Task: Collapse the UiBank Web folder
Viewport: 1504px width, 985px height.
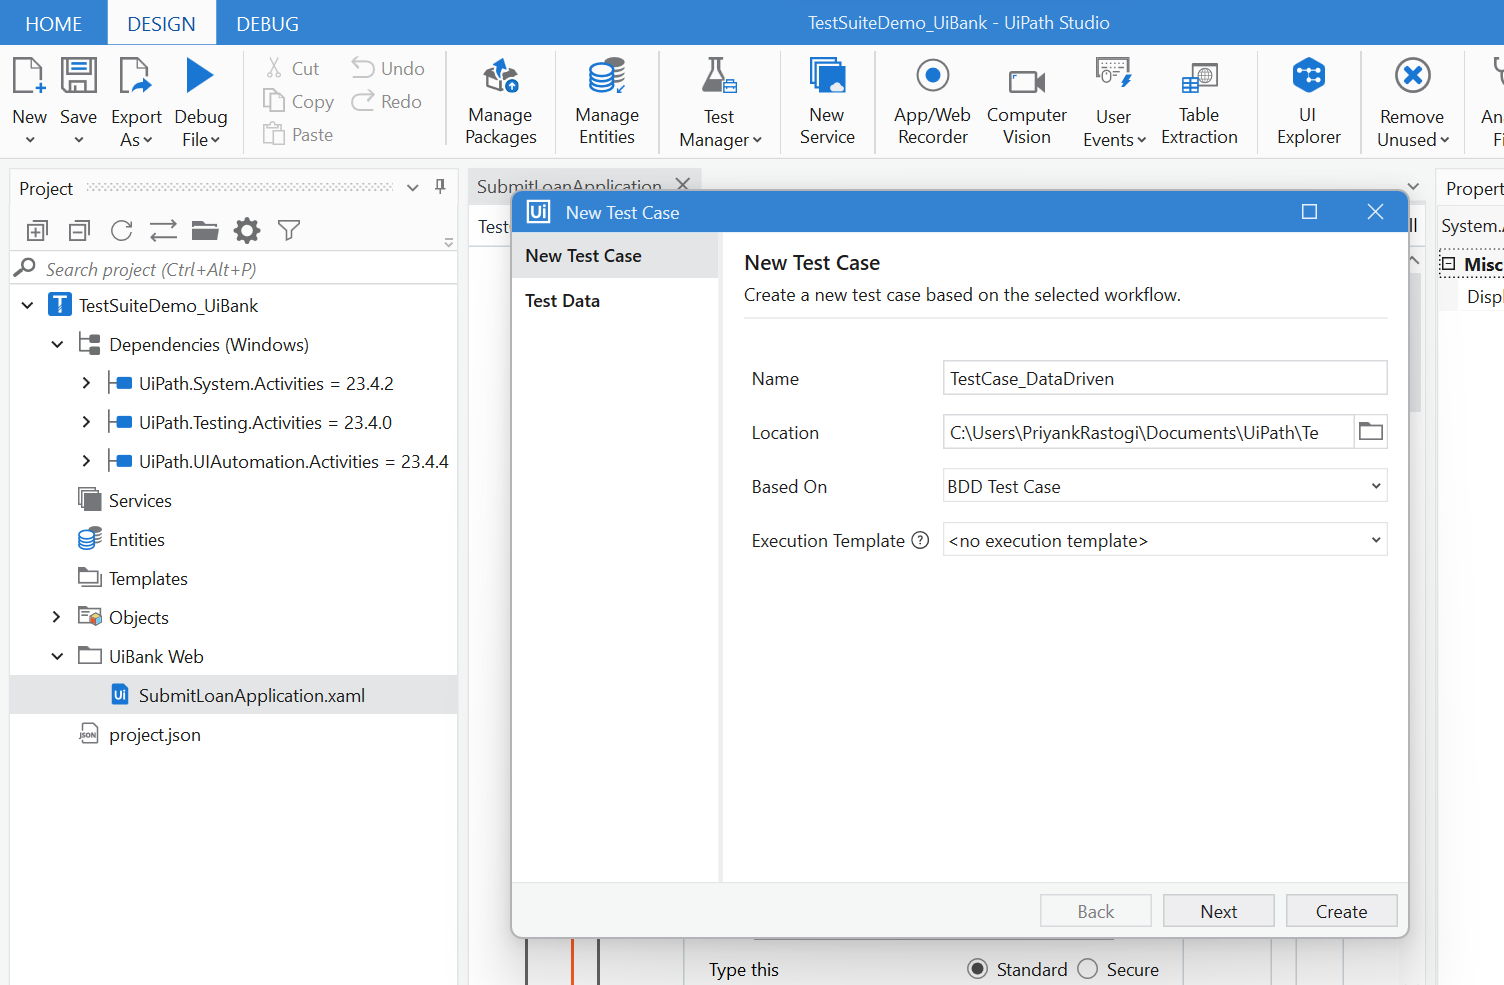Action: coord(57,657)
